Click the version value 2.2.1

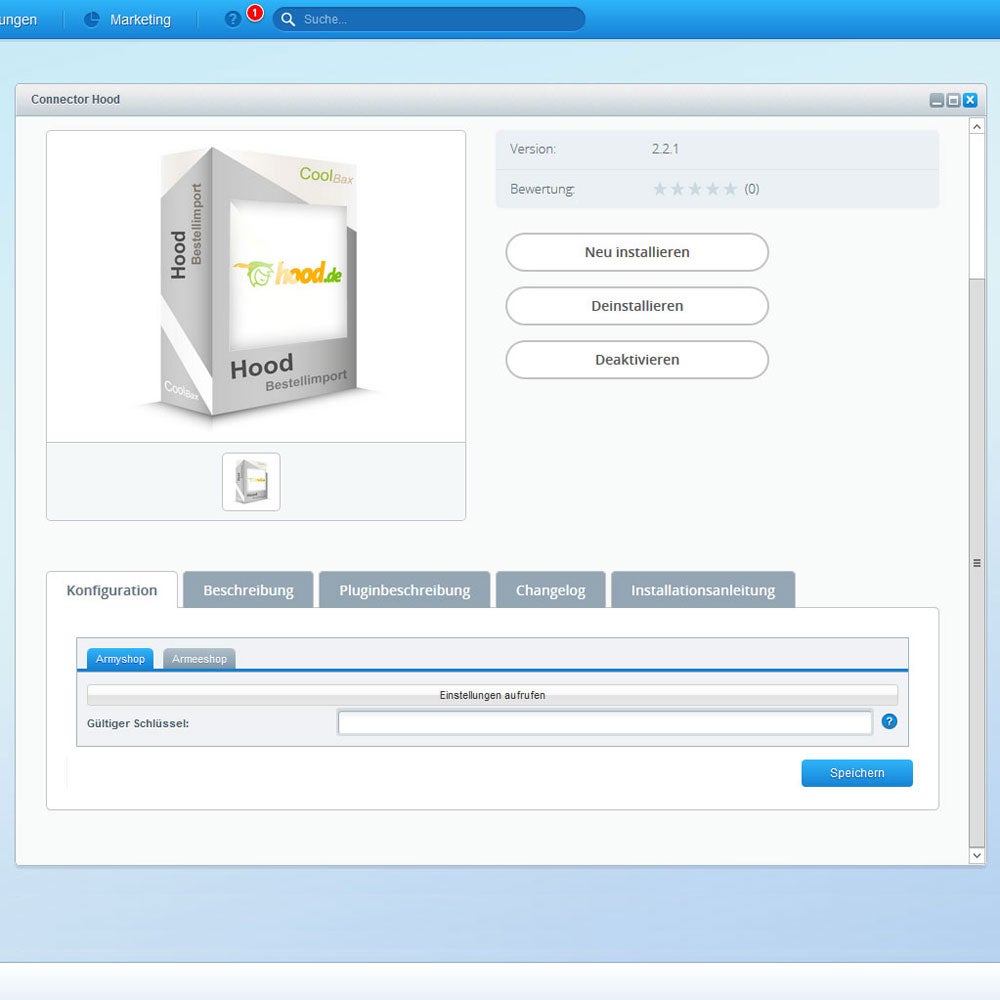(665, 149)
